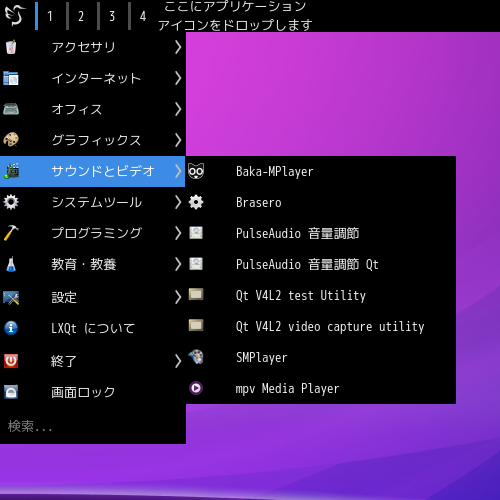Click the Education (教育・教養) flask icon

(11, 264)
